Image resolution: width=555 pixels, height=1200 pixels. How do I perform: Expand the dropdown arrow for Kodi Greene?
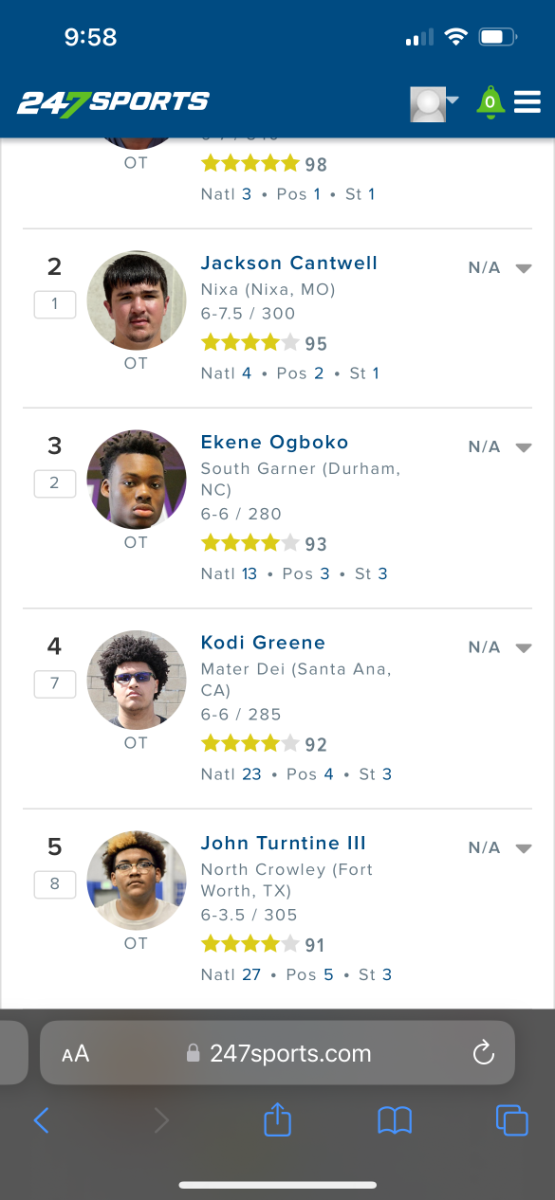click(x=523, y=647)
